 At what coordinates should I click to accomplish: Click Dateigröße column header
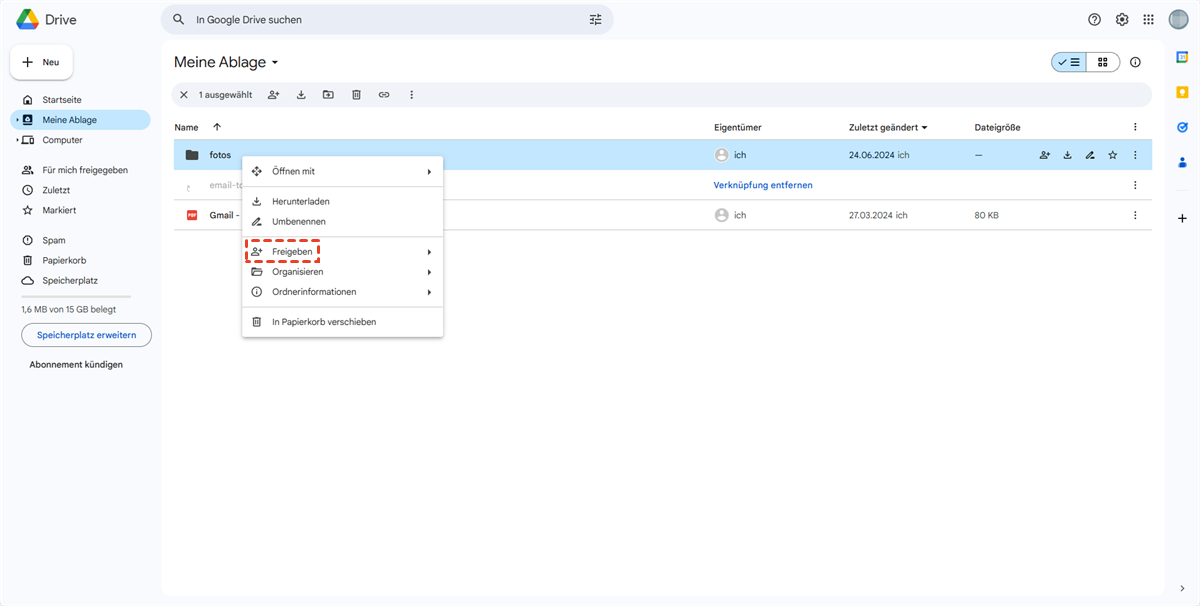[997, 127]
